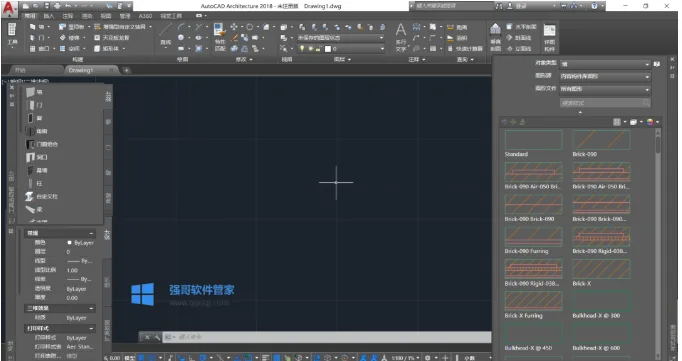
Task: Open the A360 ribbon tab
Action: coord(145,16)
